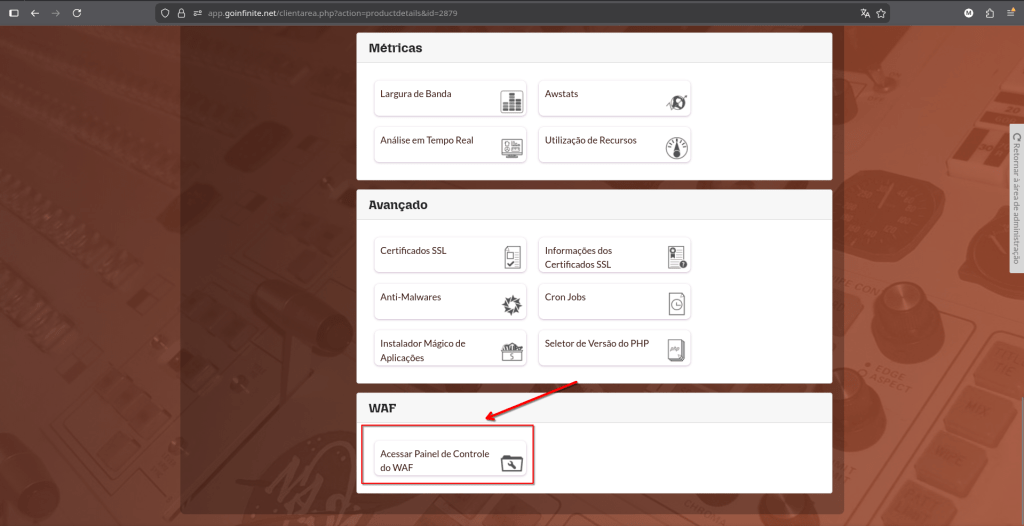Open Análise em Tempo Real monitor icon

pyautogui.click(x=511, y=147)
